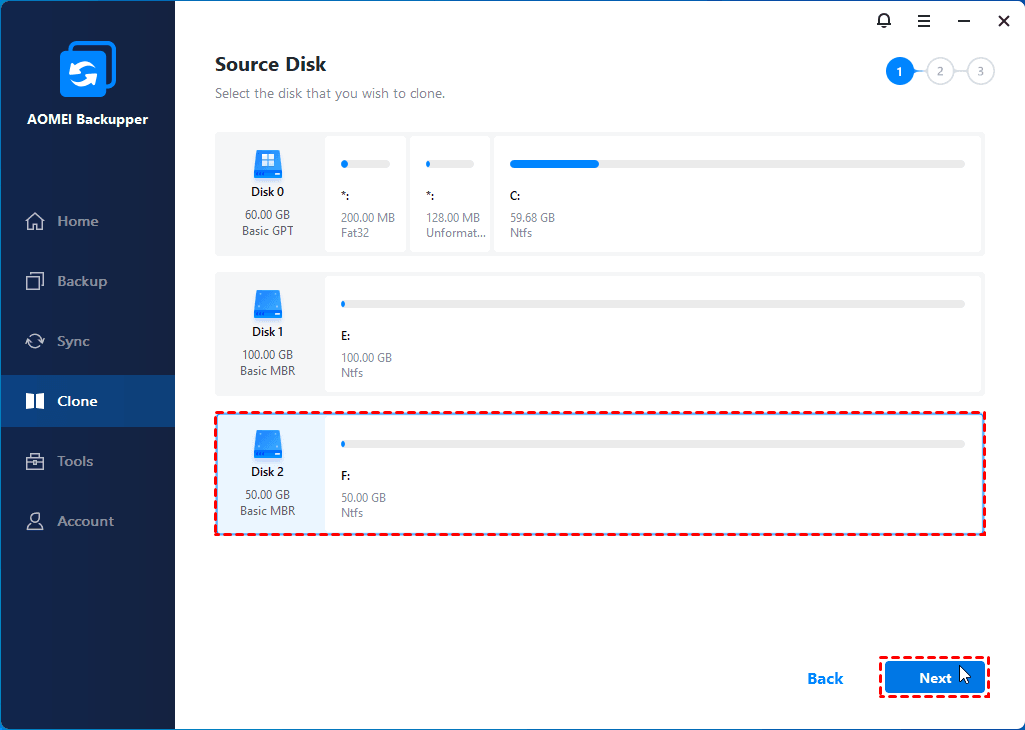
Task: Select the Disk 0 Windows drive icon
Action: tap(267, 164)
